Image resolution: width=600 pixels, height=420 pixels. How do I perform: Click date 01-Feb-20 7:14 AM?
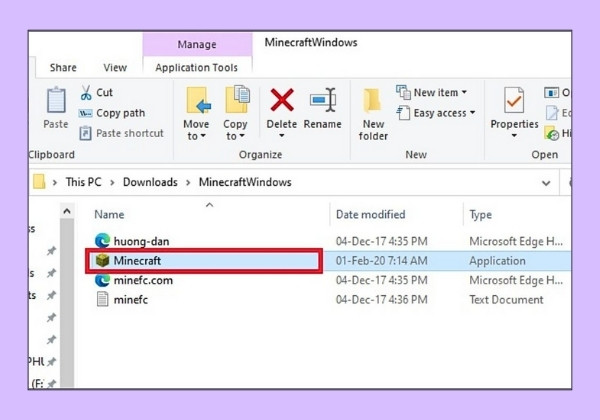pos(382,261)
